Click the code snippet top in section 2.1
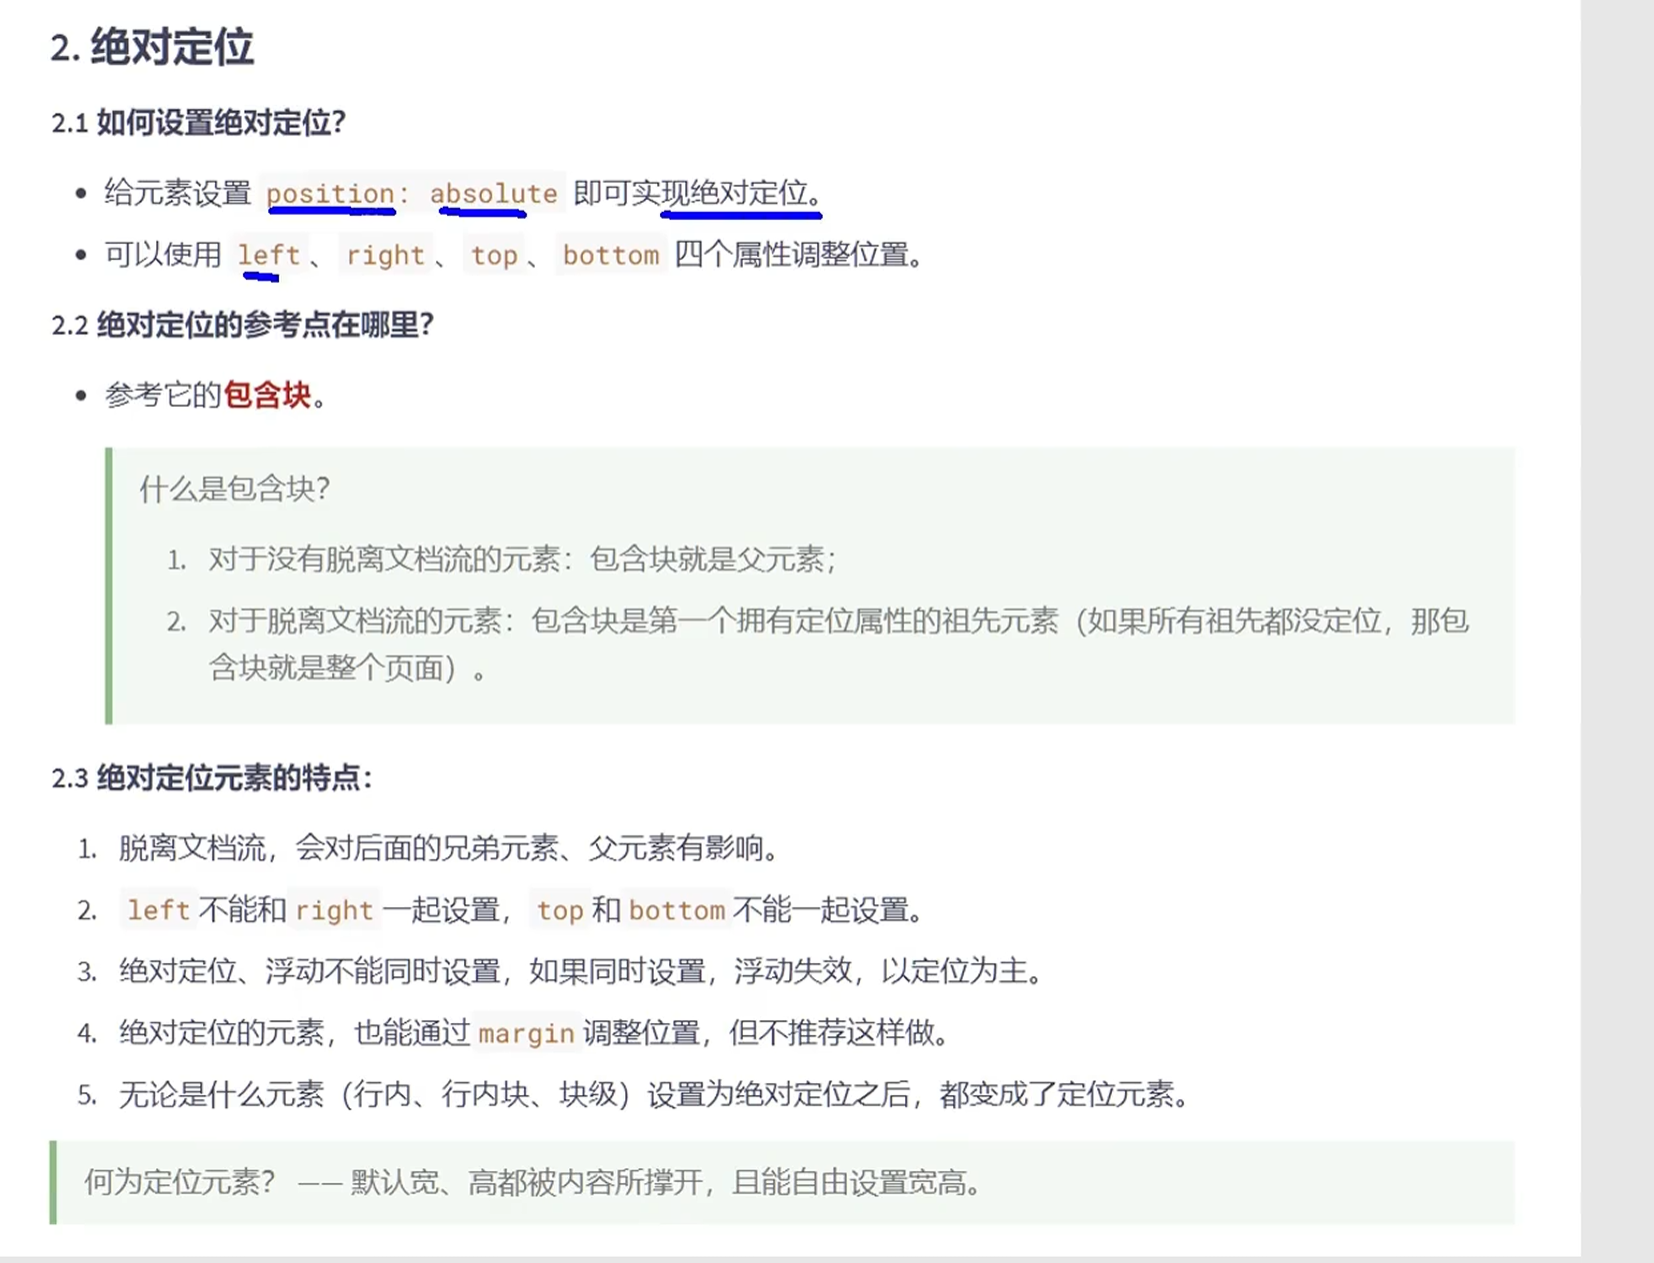The image size is (1654, 1263). (x=494, y=255)
